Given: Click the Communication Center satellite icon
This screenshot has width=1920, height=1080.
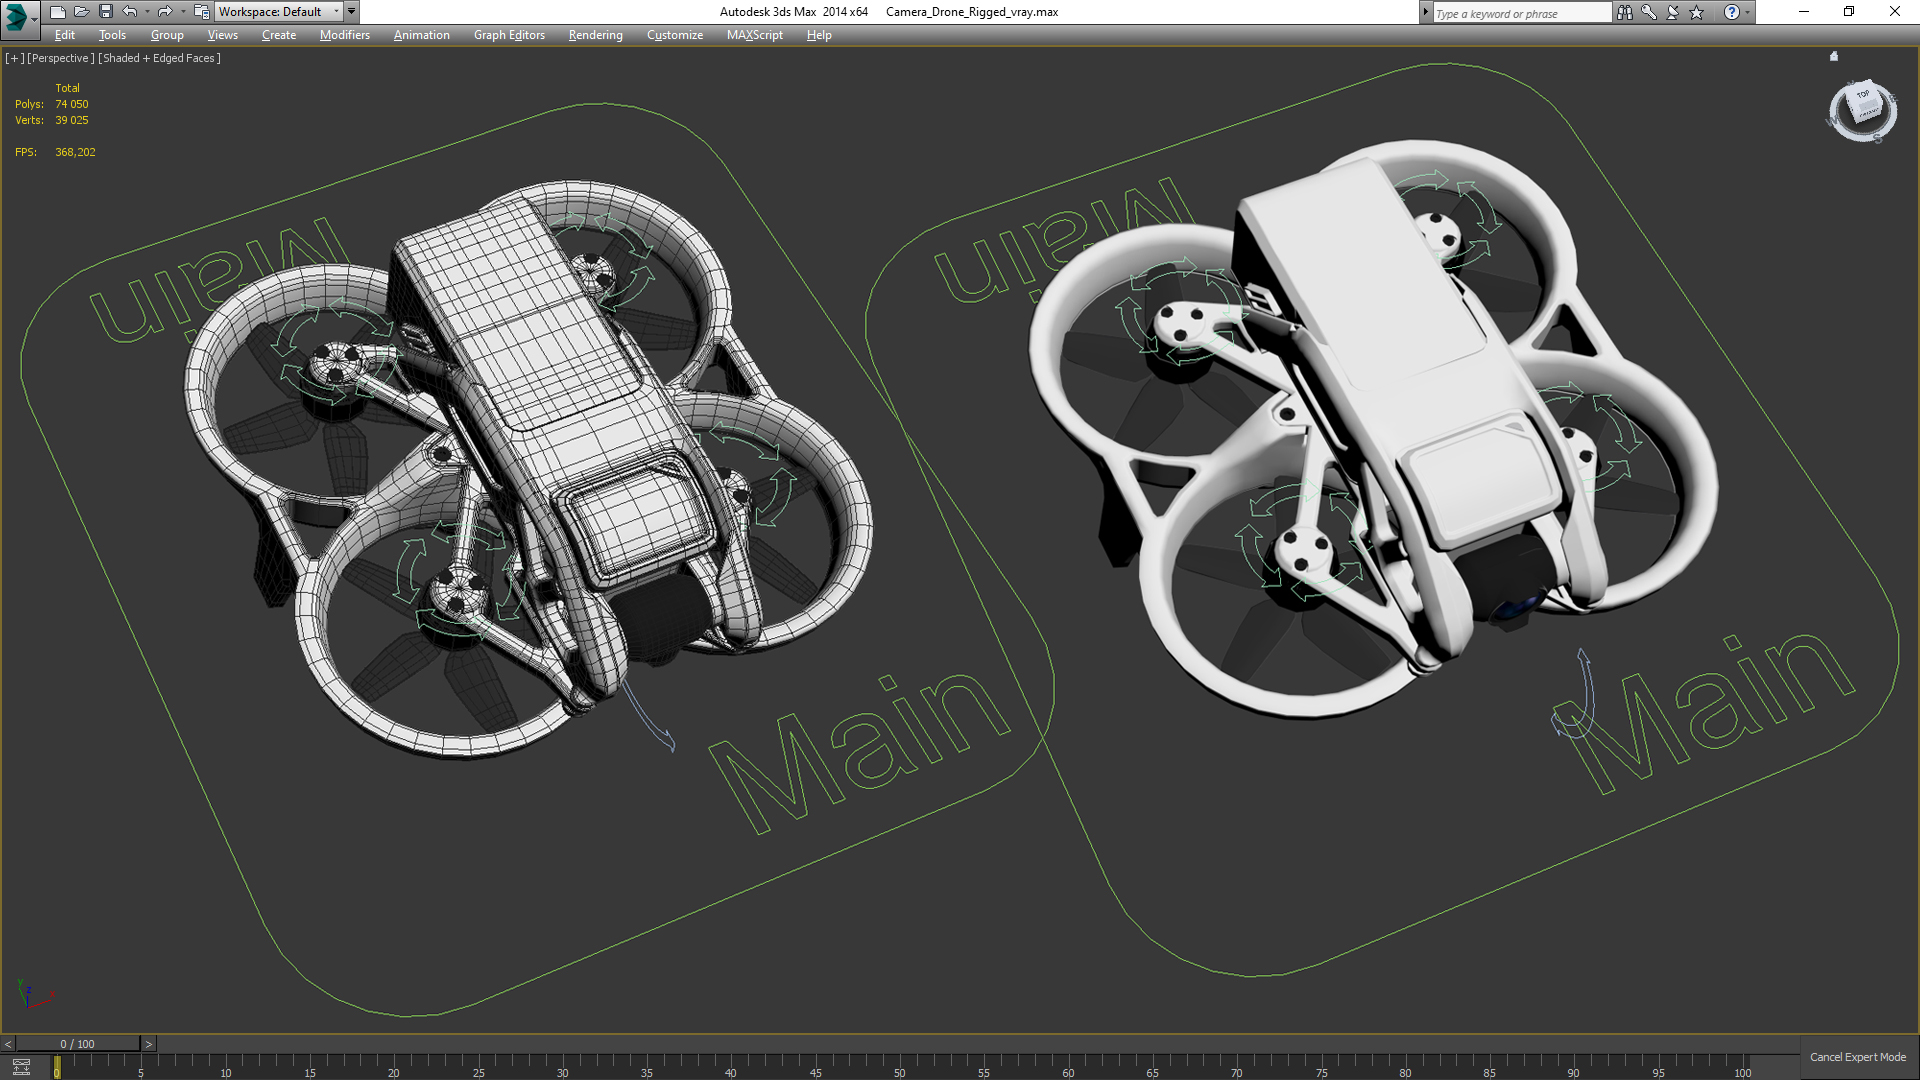Looking at the screenshot, I should click(1673, 12).
